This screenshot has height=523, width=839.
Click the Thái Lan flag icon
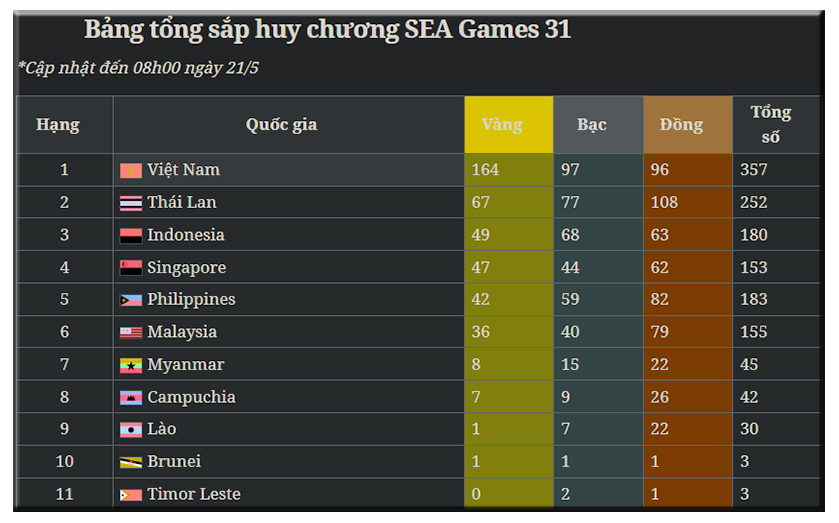[130, 203]
